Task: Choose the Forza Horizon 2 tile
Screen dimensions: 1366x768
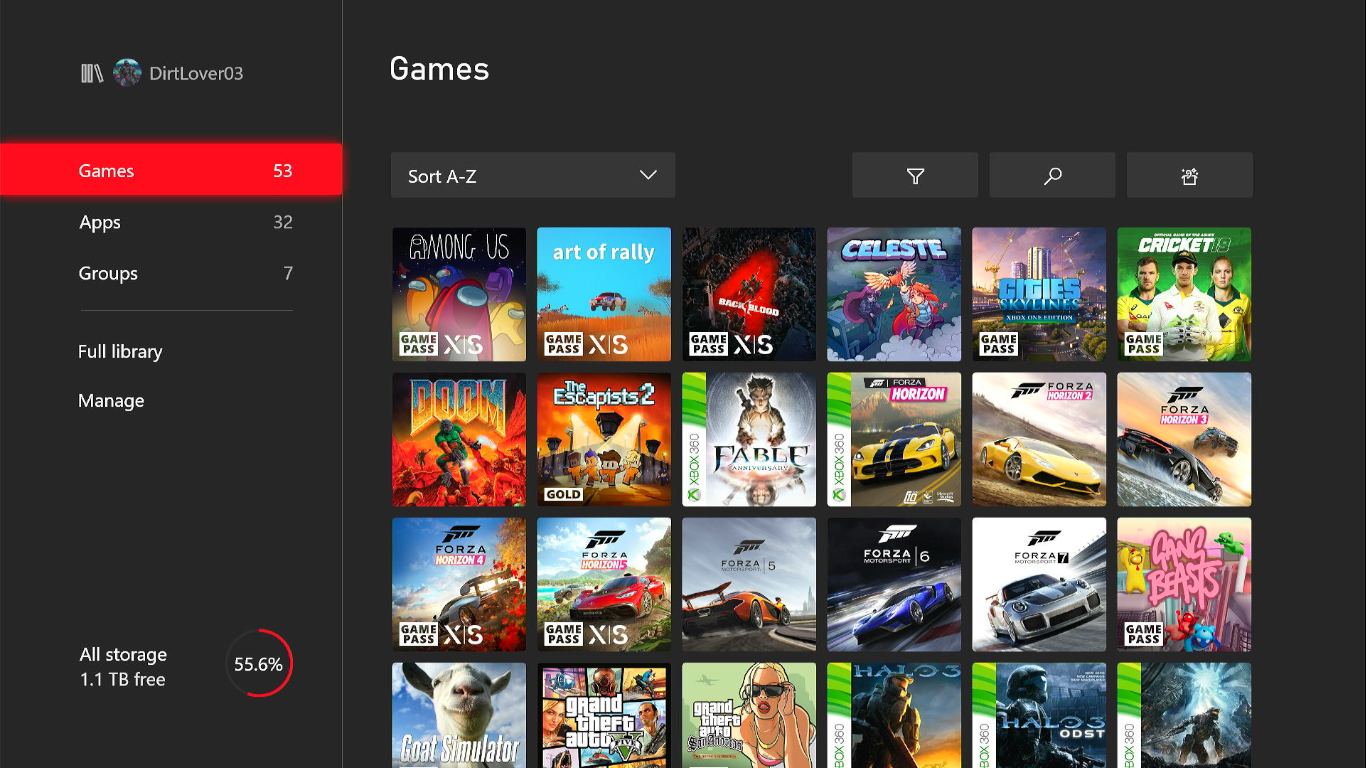Action: click(1039, 439)
